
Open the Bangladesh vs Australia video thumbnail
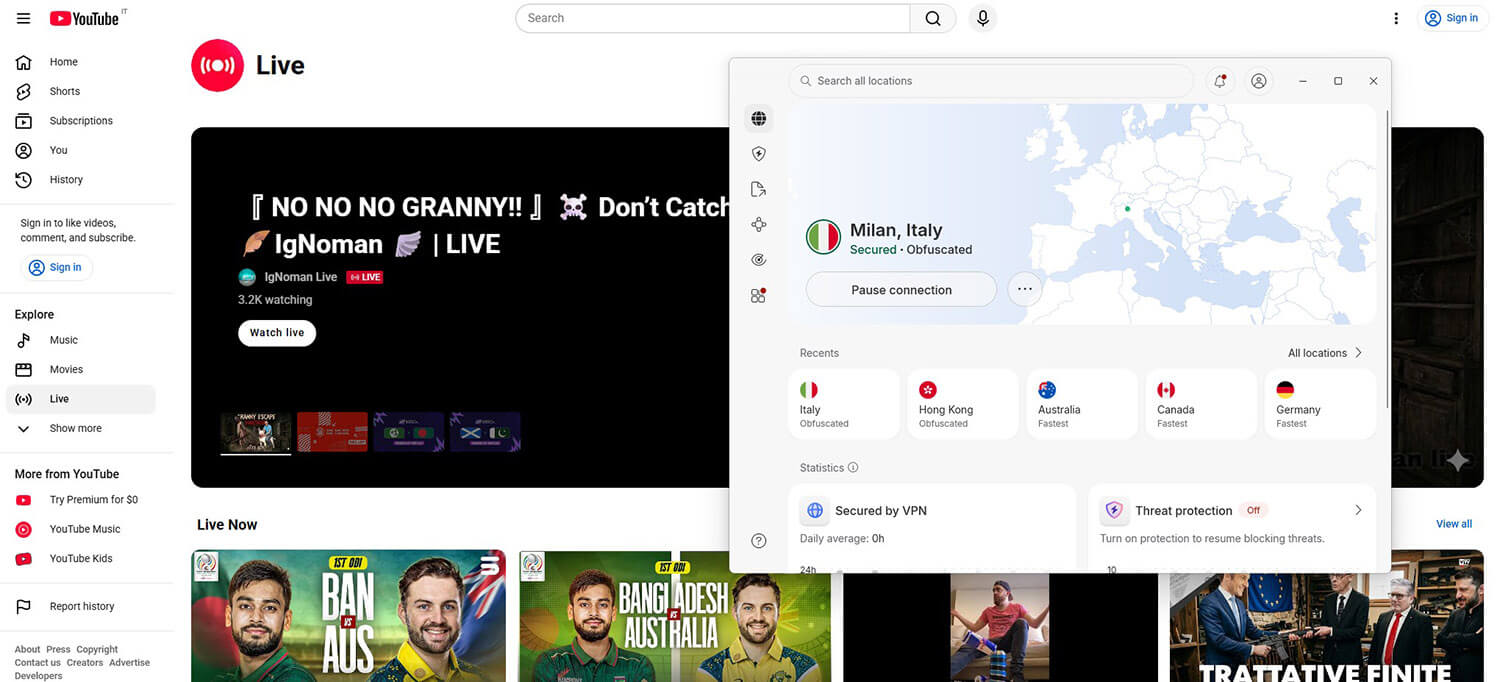675,616
